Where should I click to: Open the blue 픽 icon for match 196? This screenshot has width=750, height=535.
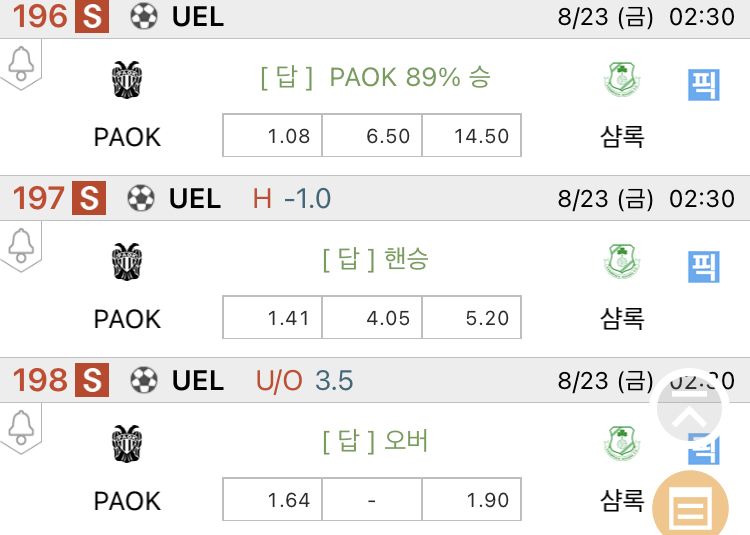coord(704,85)
